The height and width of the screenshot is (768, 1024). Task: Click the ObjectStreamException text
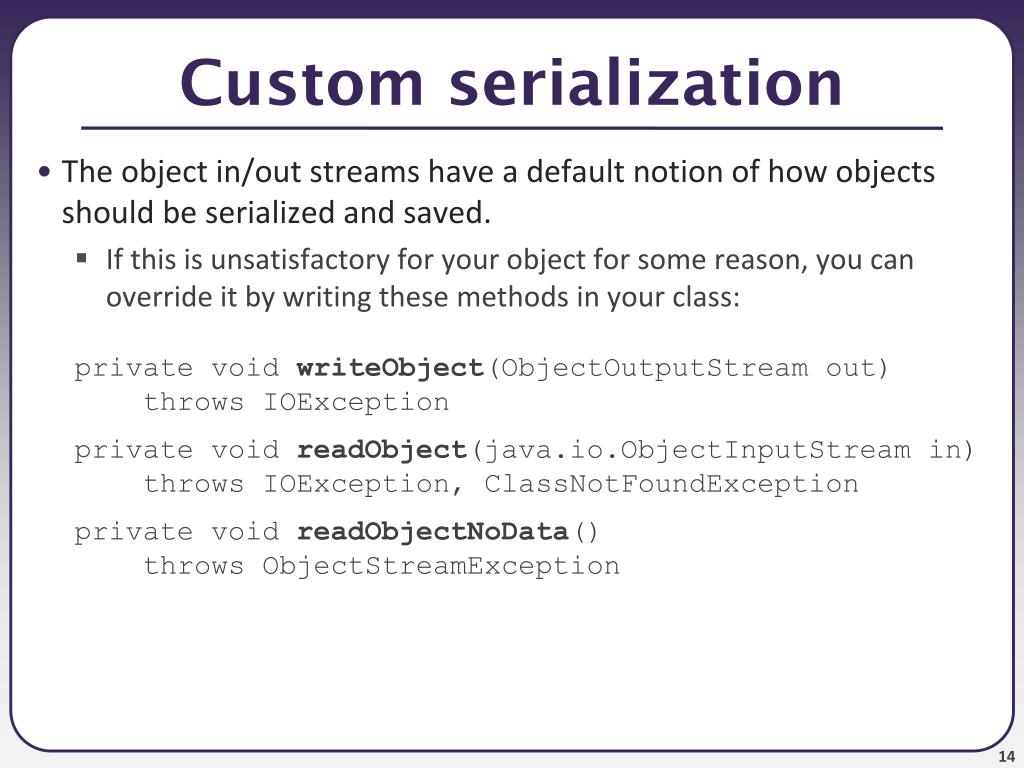coord(441,566)
